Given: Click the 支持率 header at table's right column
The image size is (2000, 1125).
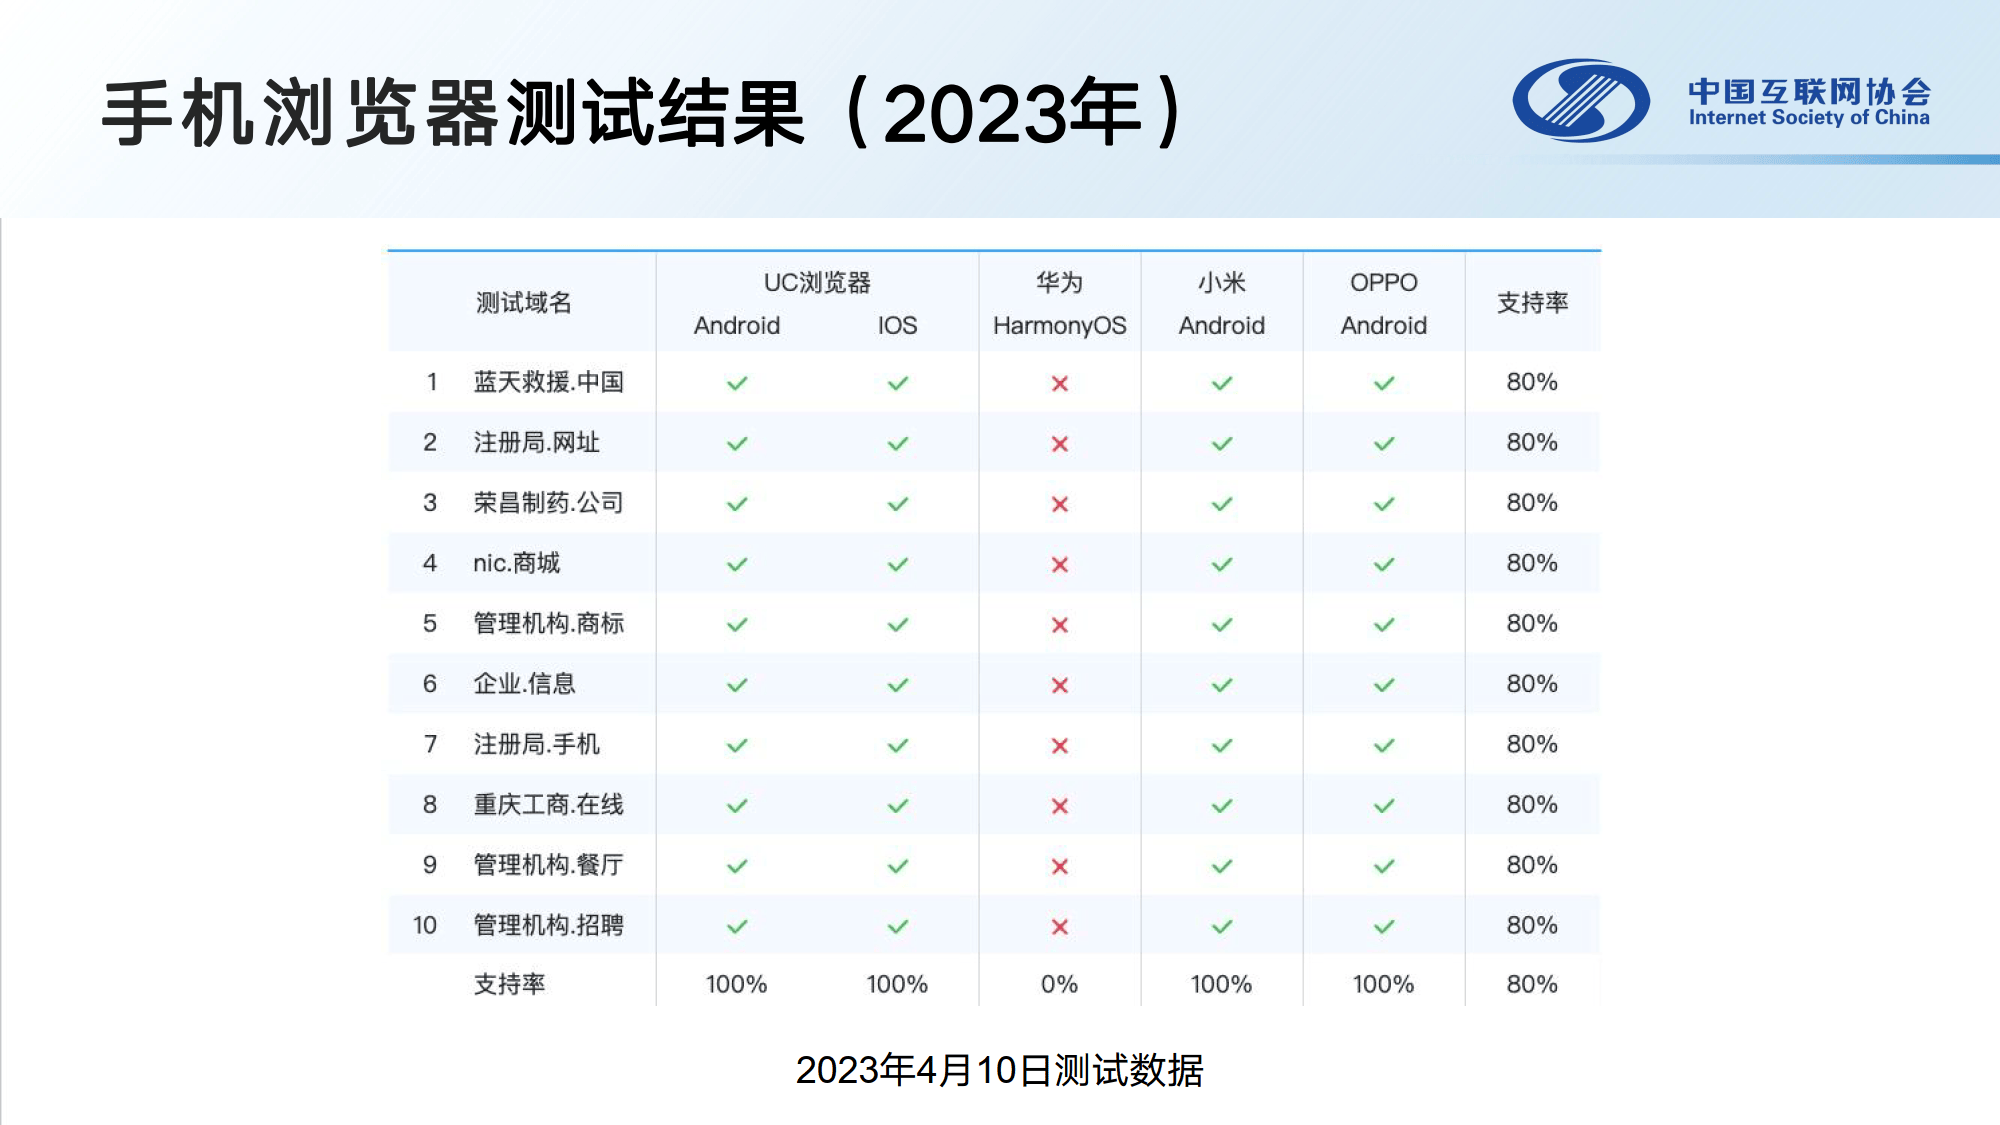Looking at the screenshot, I should (x=1532, y=302).
